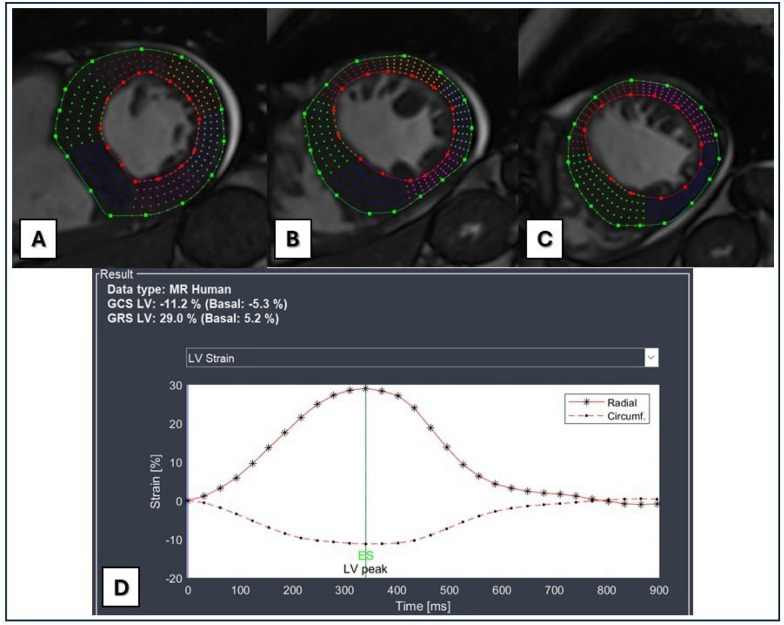Viewport: 784px width, 625px height.
Task: Select short-axis MRI image A
Action: coord(140,138)
